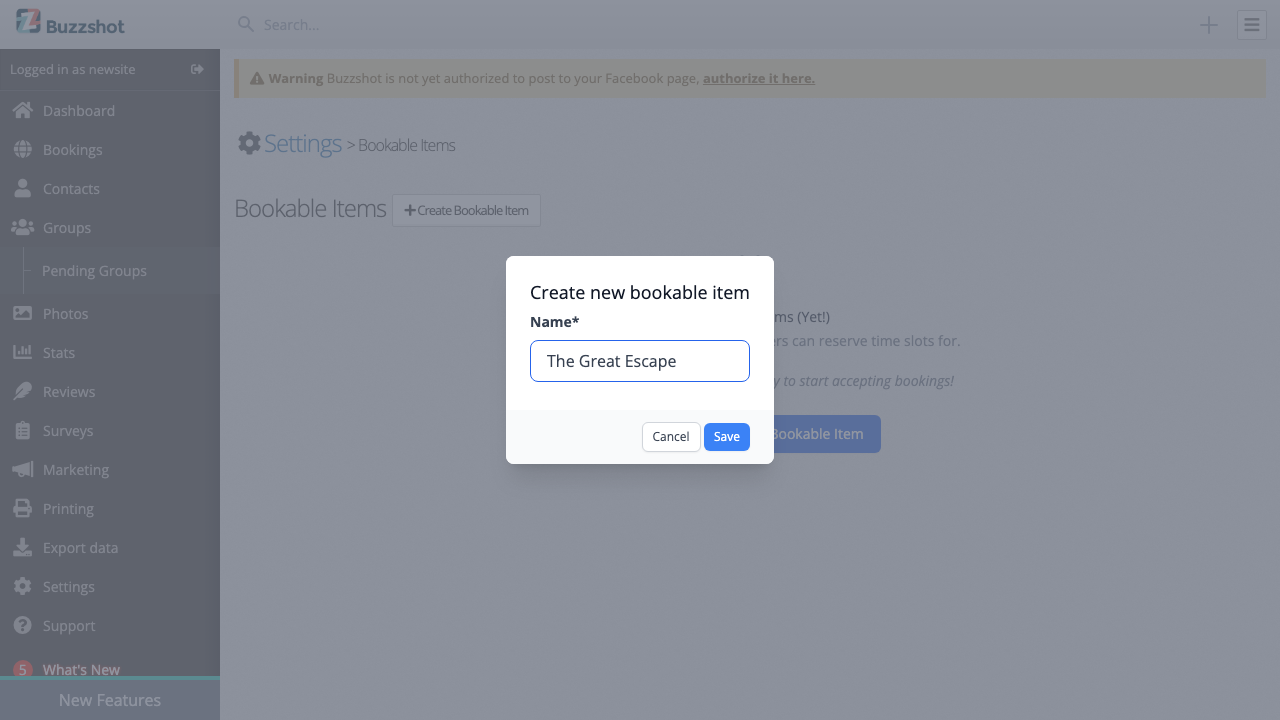Click the Contacts person icon
Image resolution: width=1280 pixels, height=720 pixels.
pos(22,188)
